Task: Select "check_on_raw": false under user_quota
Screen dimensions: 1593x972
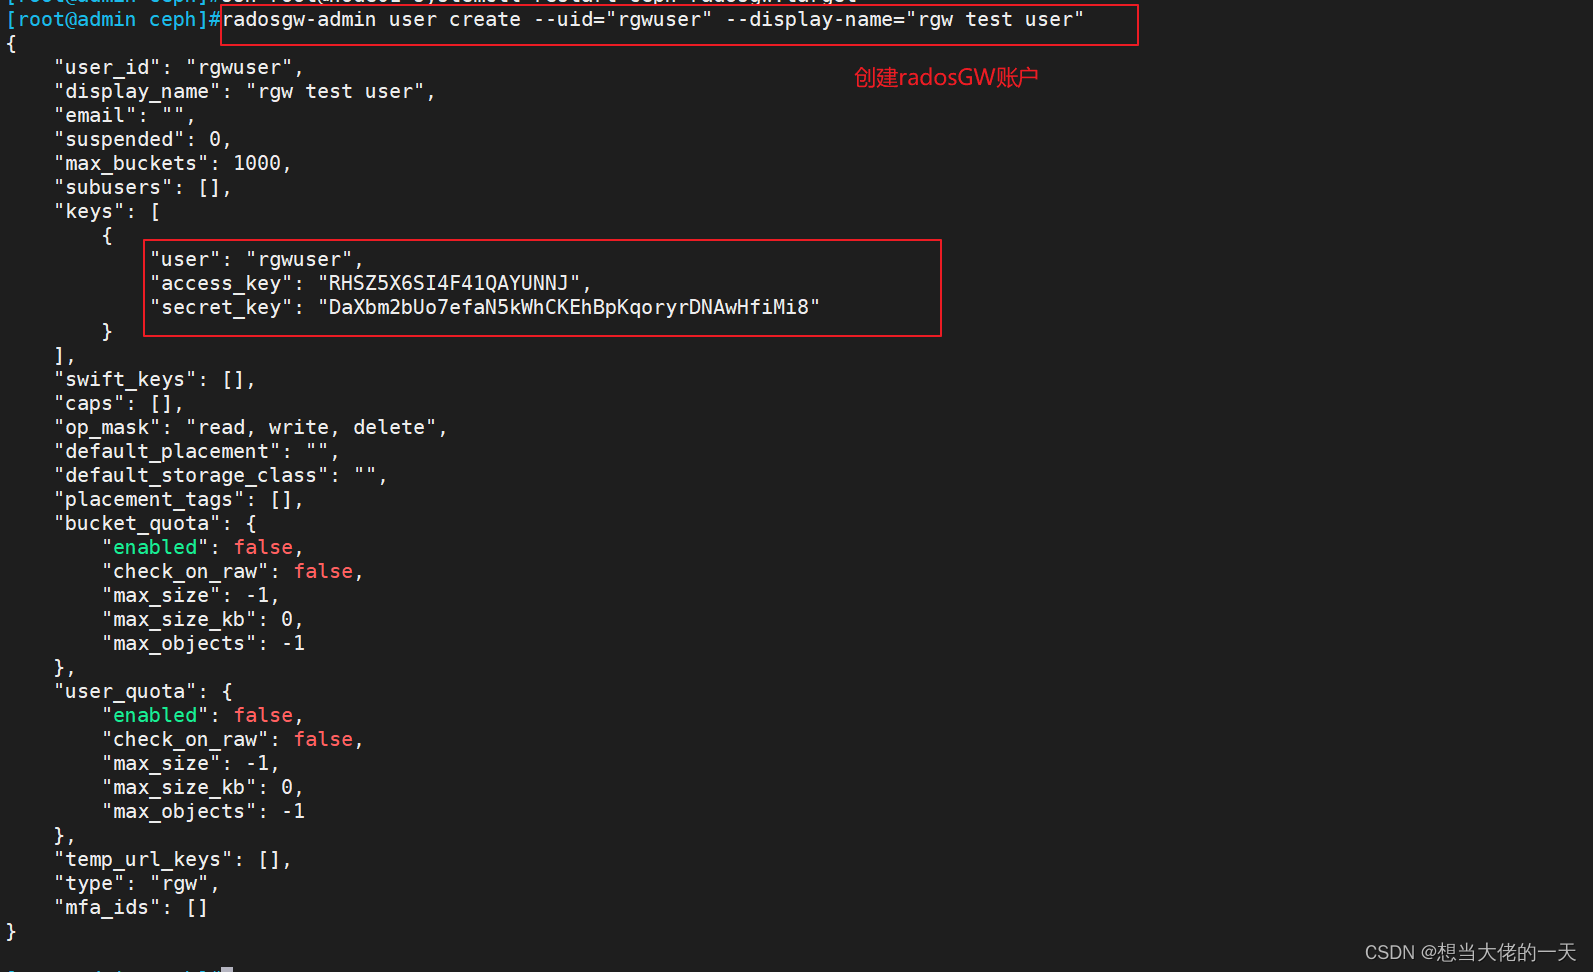Action: click(233, 739)
